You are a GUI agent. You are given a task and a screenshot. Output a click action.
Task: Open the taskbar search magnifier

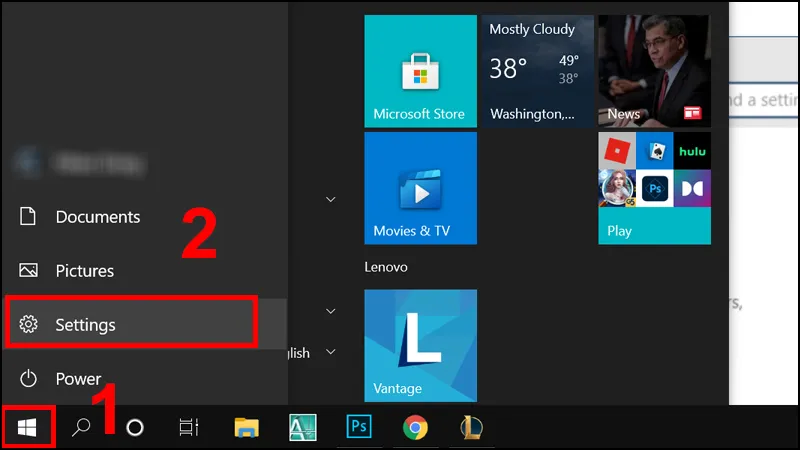(x=82, y=428)
